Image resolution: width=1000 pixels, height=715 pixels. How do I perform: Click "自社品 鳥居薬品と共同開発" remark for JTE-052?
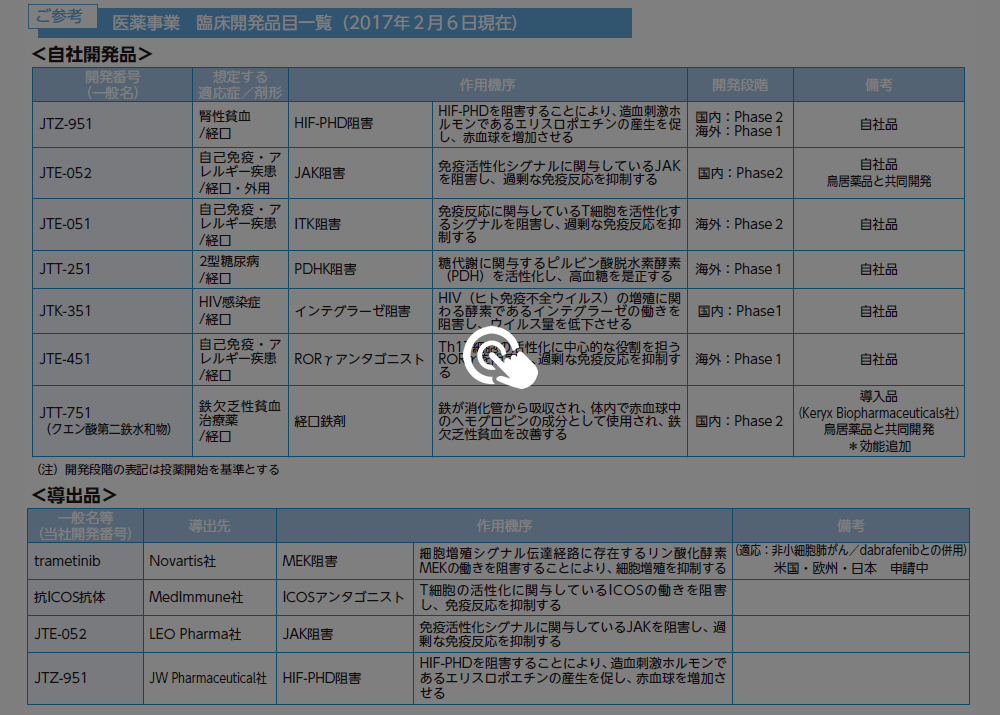[879, 173]
